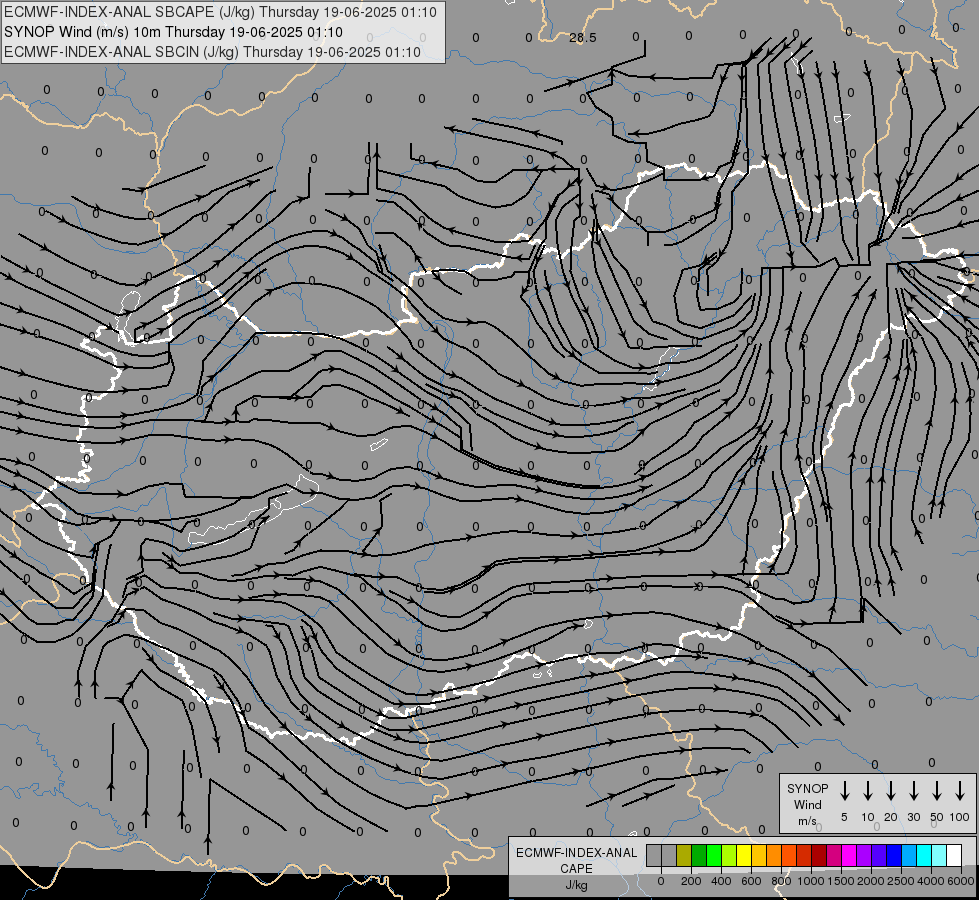Click the 28.5 value on the map
Viewport: 979px width, 900px height.
coord(583,37)
